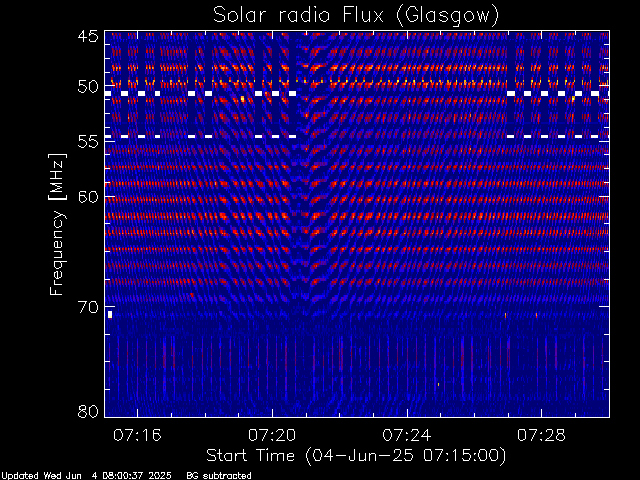This screenshot has height=480, width=640.
Task: Click the 50 frequency tick label
Action: click(88, 87)
